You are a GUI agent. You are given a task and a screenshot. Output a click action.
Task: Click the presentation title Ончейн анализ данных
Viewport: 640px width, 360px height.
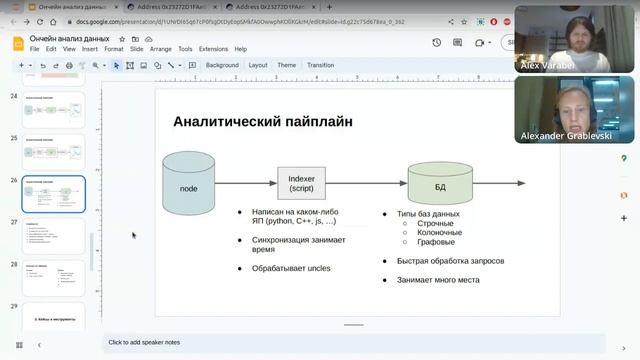coord(69,39)
